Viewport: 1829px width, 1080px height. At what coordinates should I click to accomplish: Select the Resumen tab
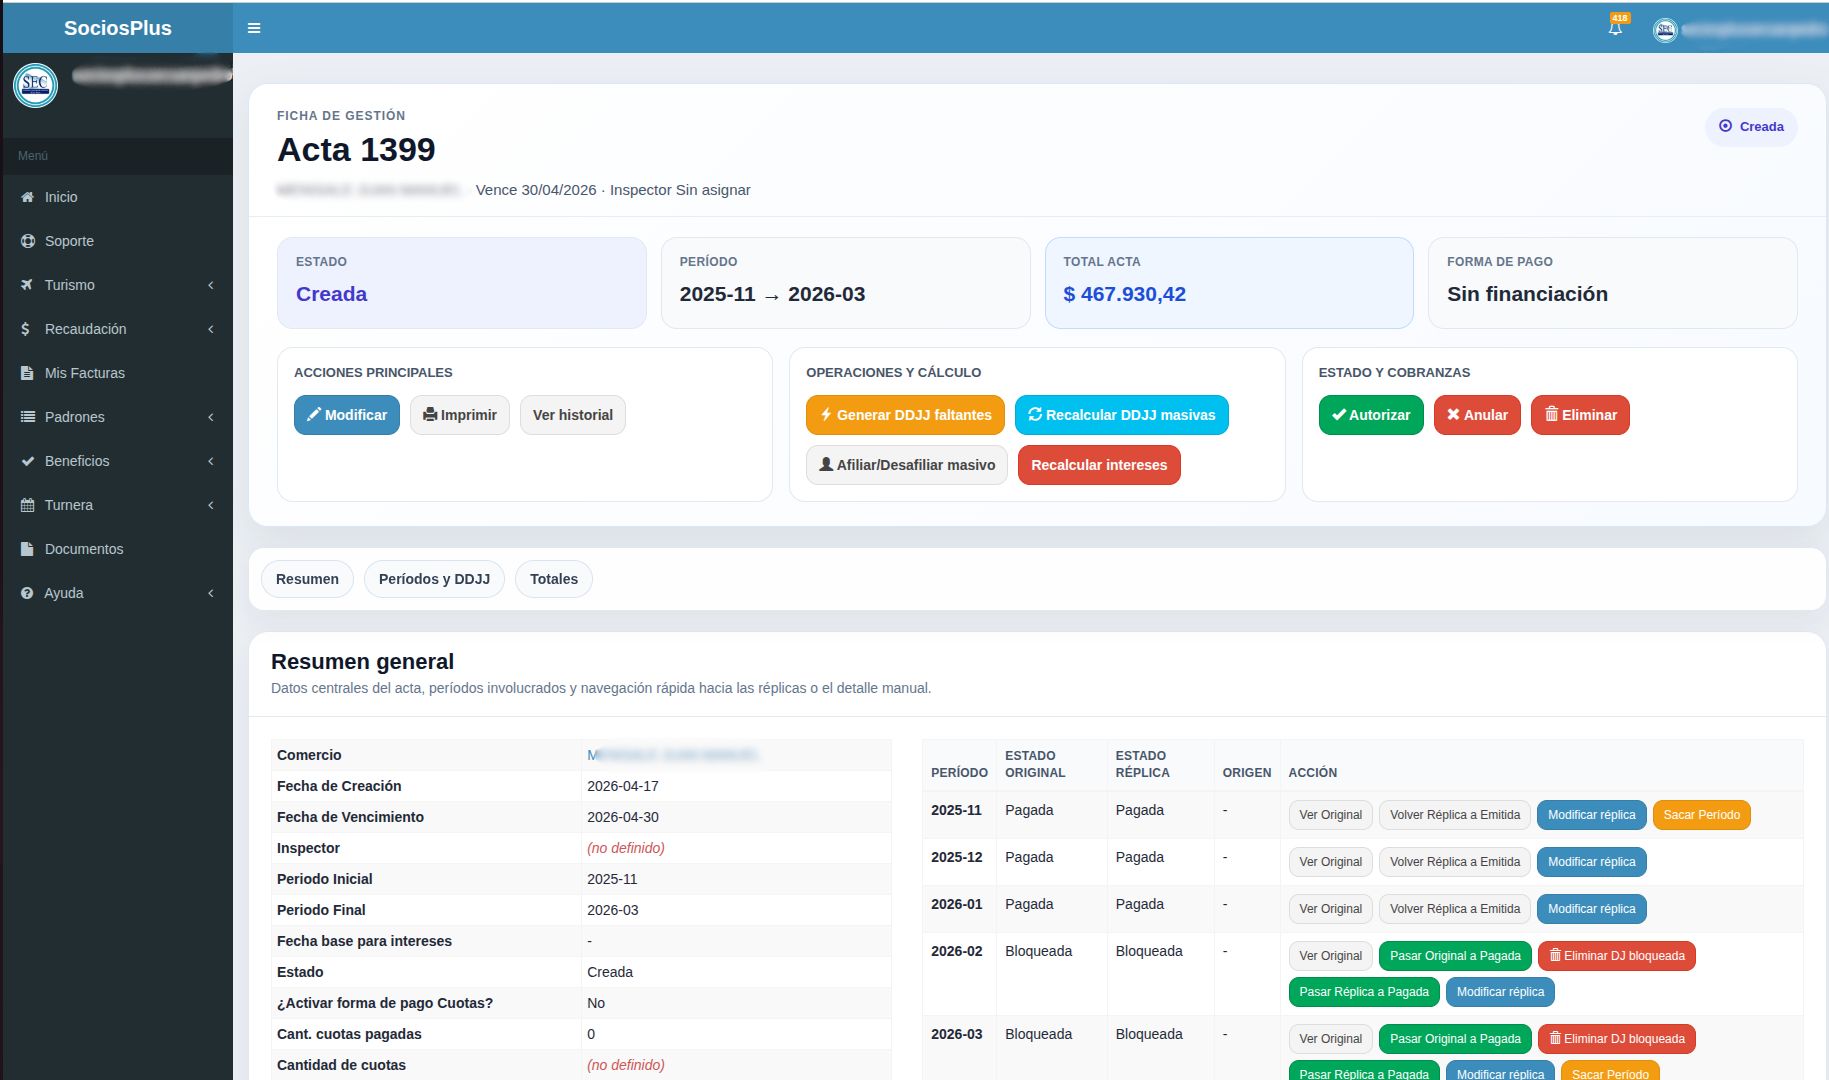click(x=307, y=579)
